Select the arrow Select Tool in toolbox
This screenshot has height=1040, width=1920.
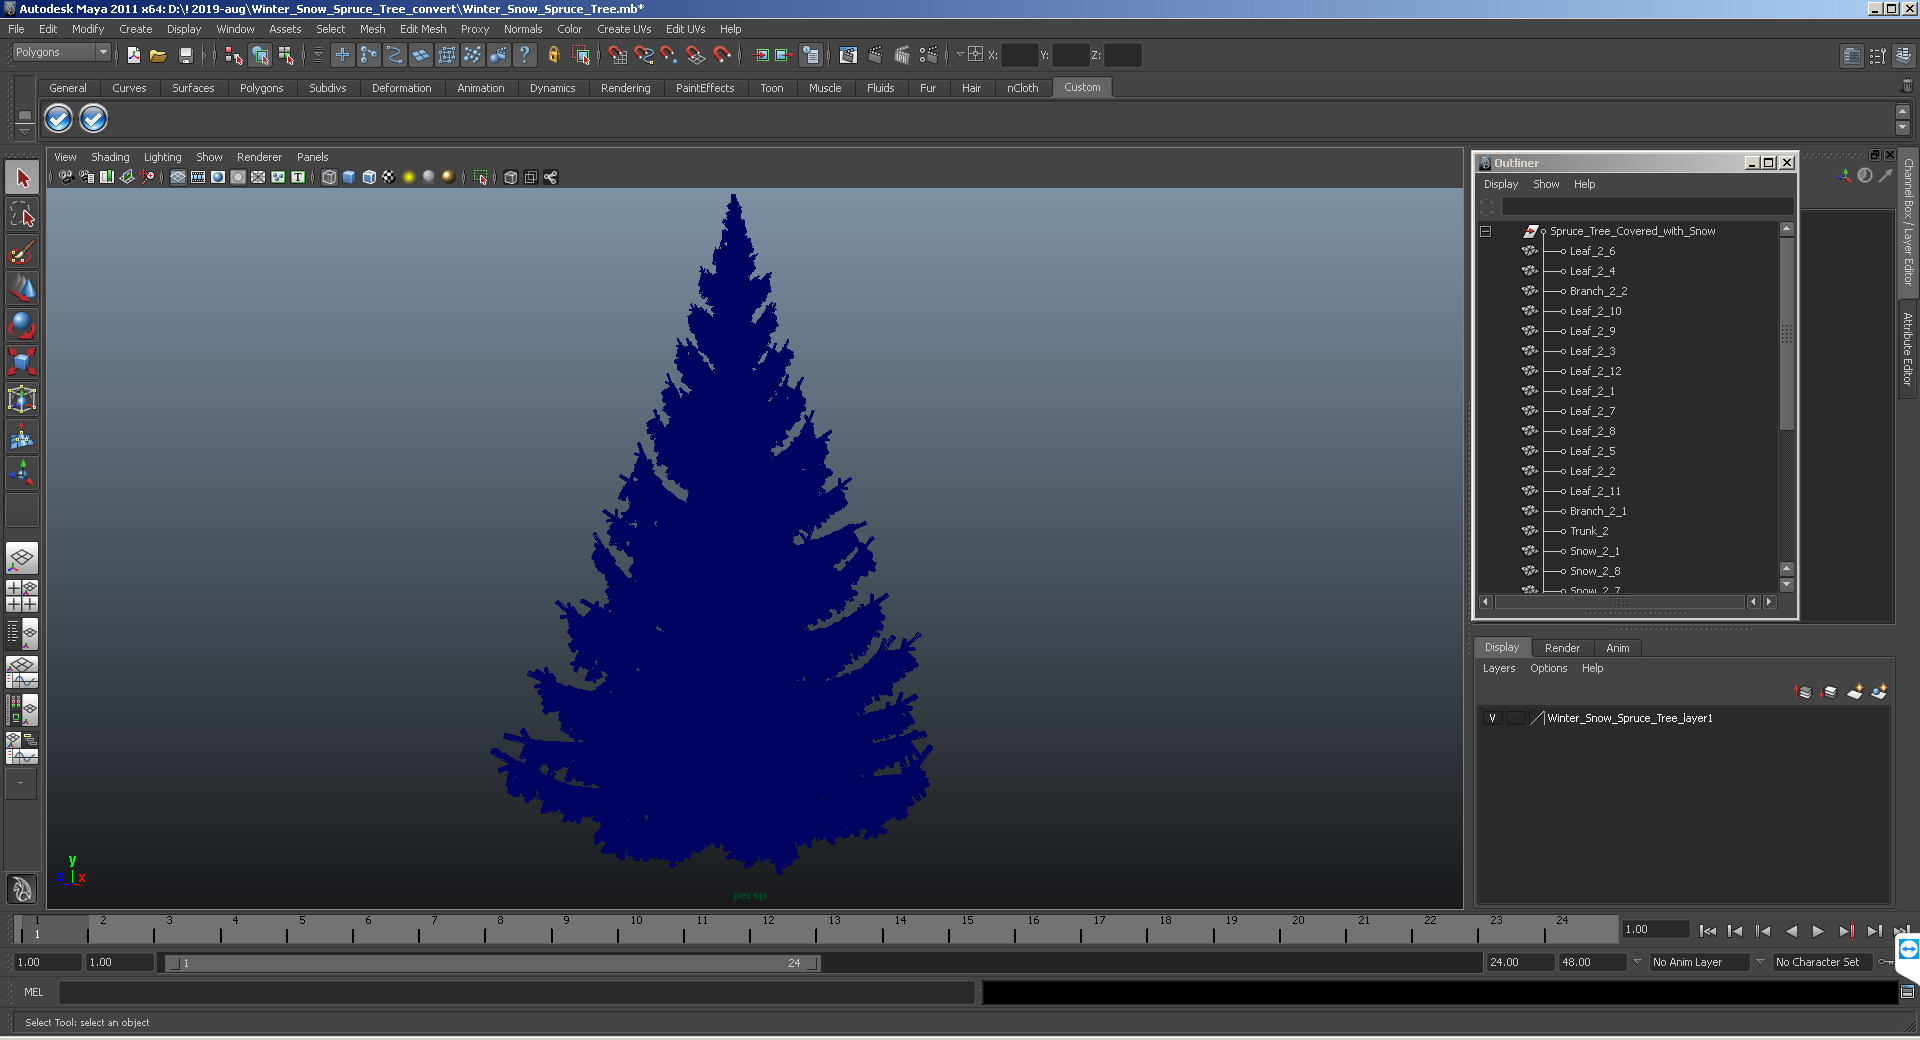pos(22,178)
